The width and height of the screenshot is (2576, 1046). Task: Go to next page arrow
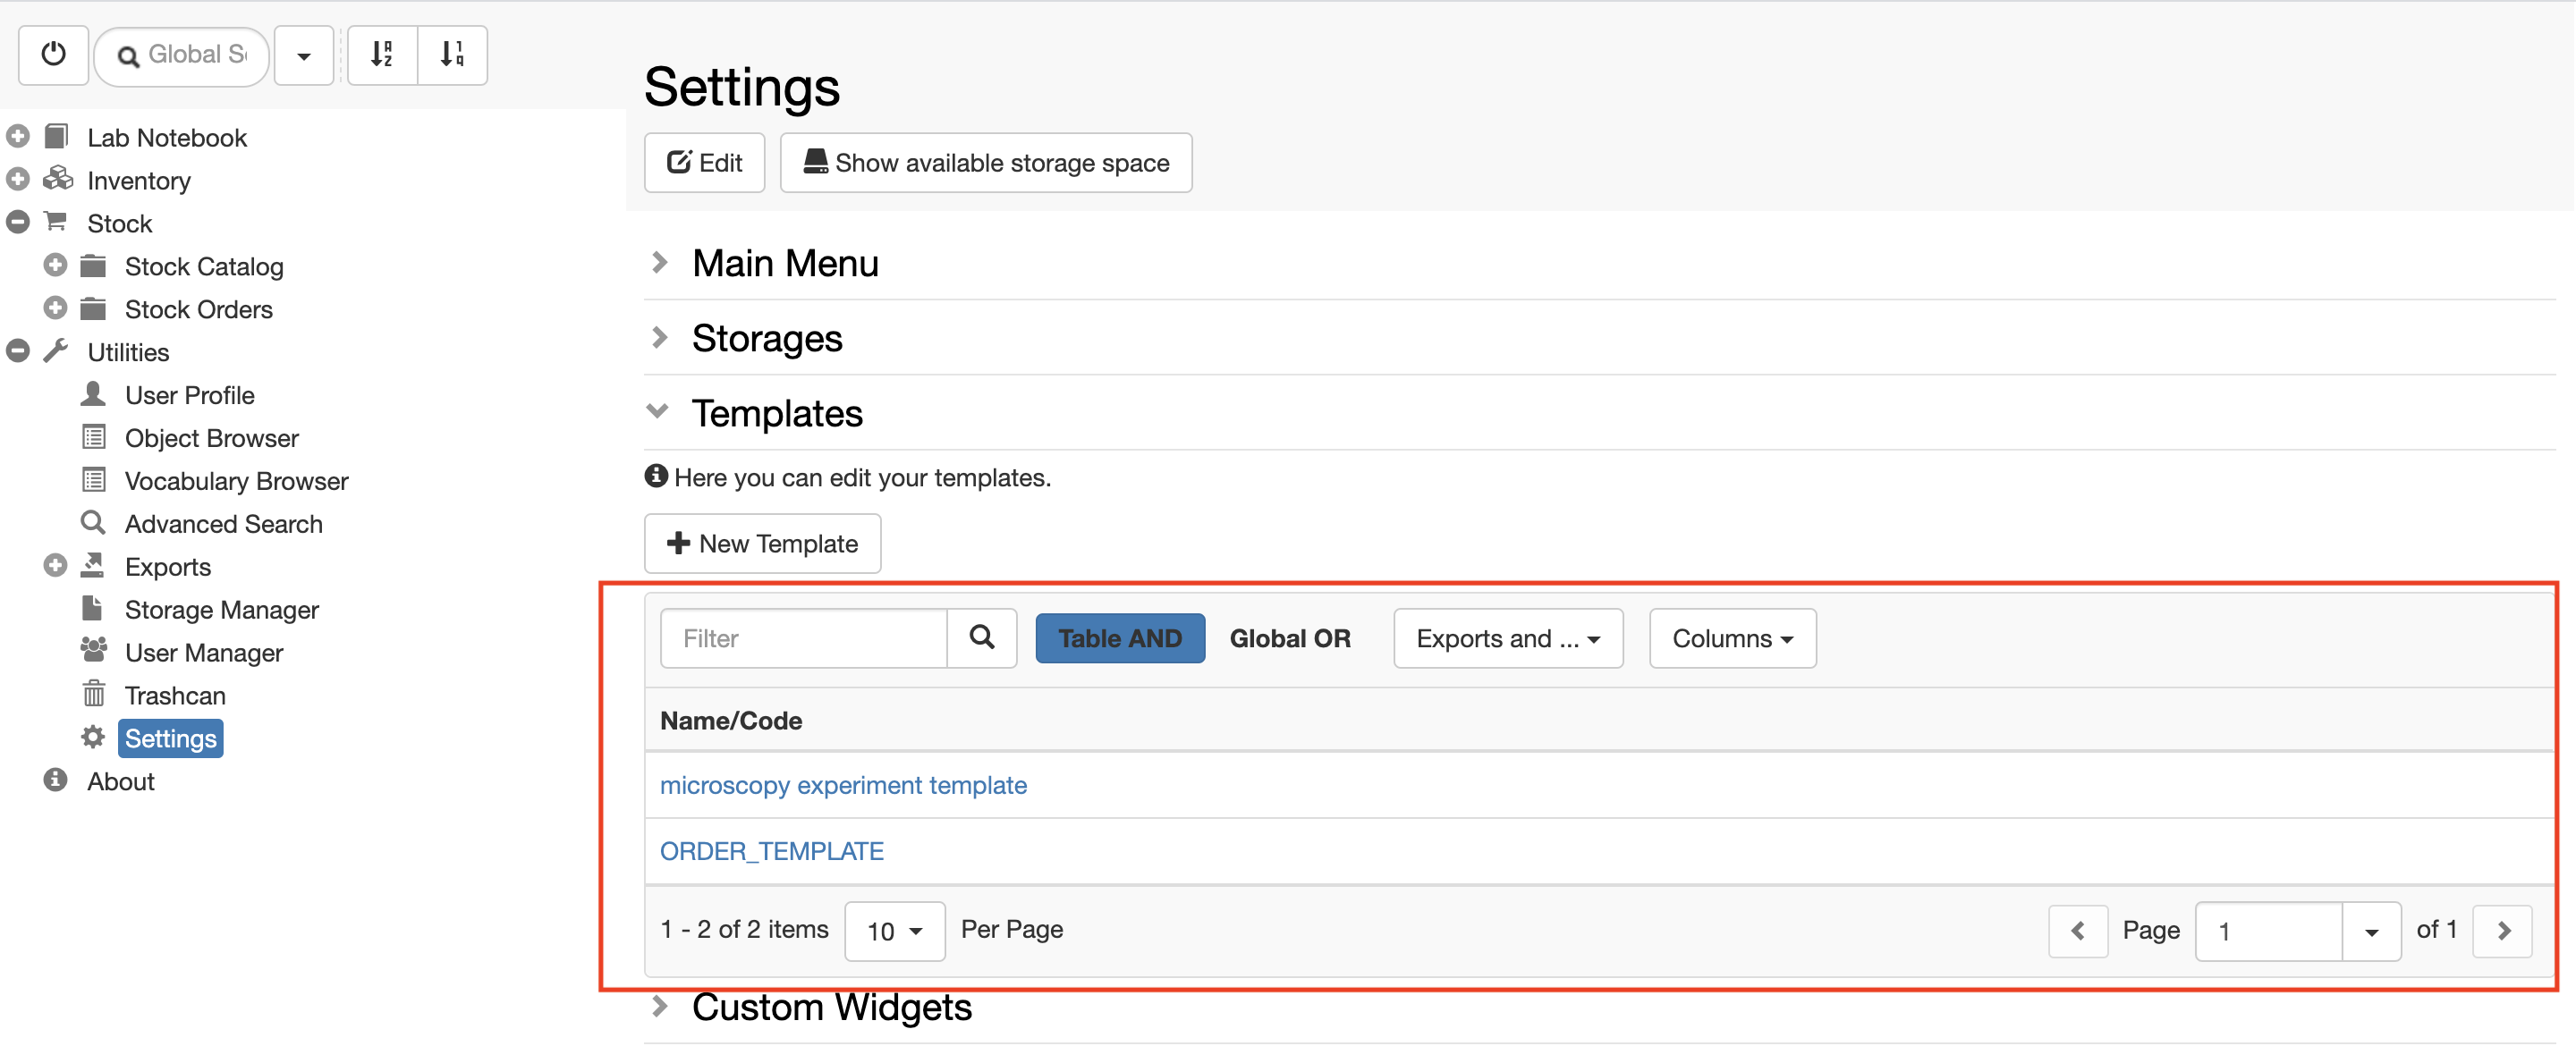(2503, 930)
